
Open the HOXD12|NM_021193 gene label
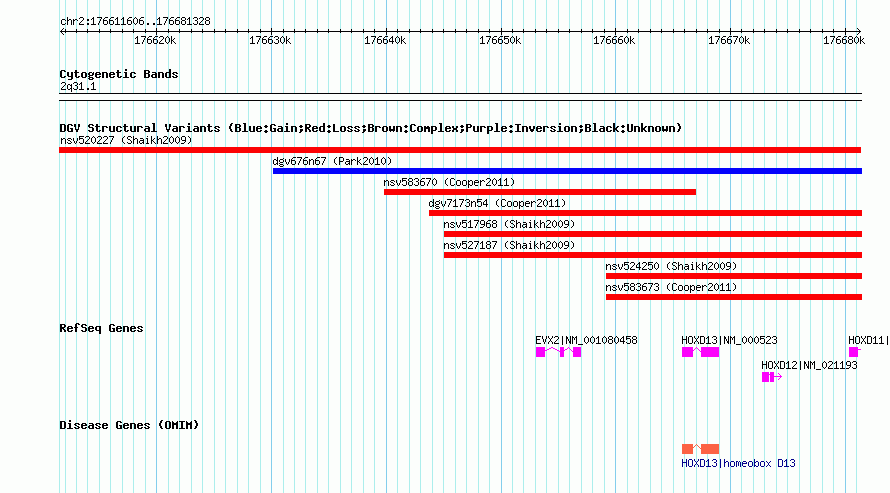click(809, 365)
